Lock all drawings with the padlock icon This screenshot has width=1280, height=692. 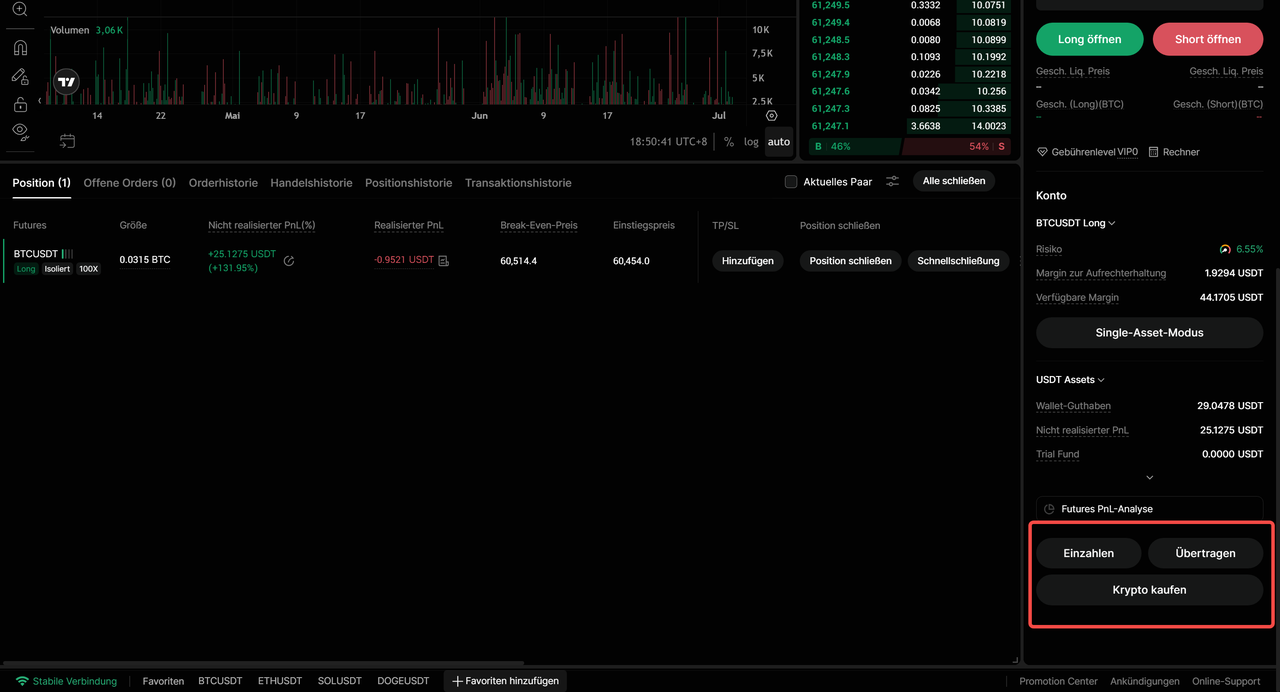click(x=20, y=104)
